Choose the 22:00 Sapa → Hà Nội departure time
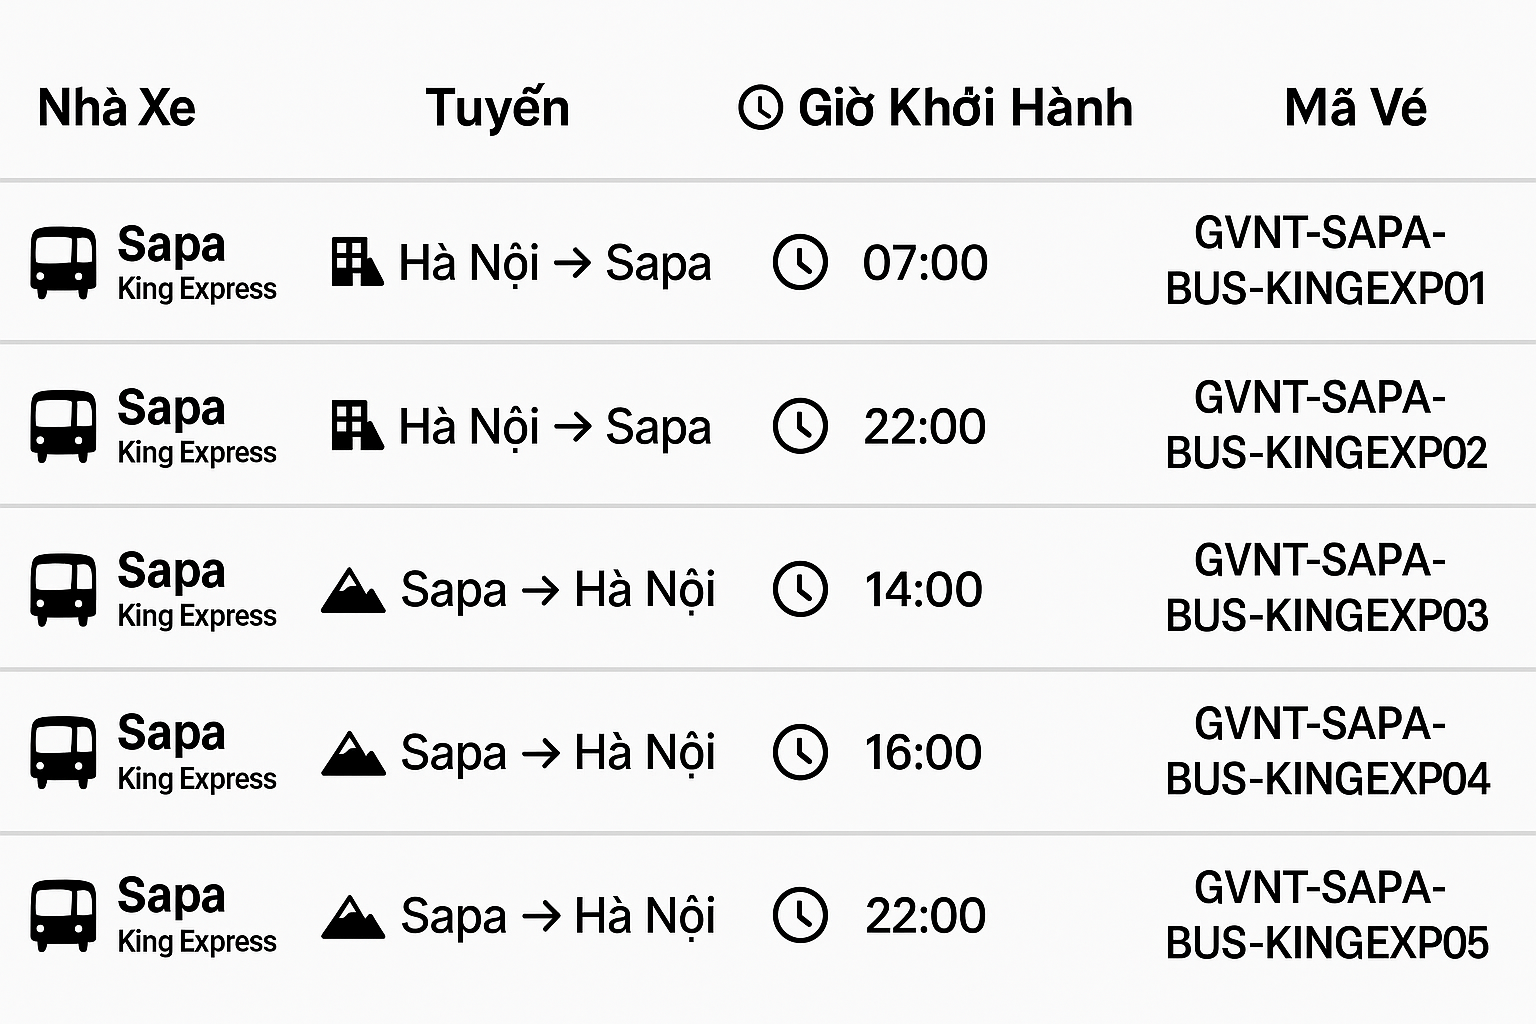Image resolution: width=1536 pixels, height=1024 pixels. (x=925, y=916)
